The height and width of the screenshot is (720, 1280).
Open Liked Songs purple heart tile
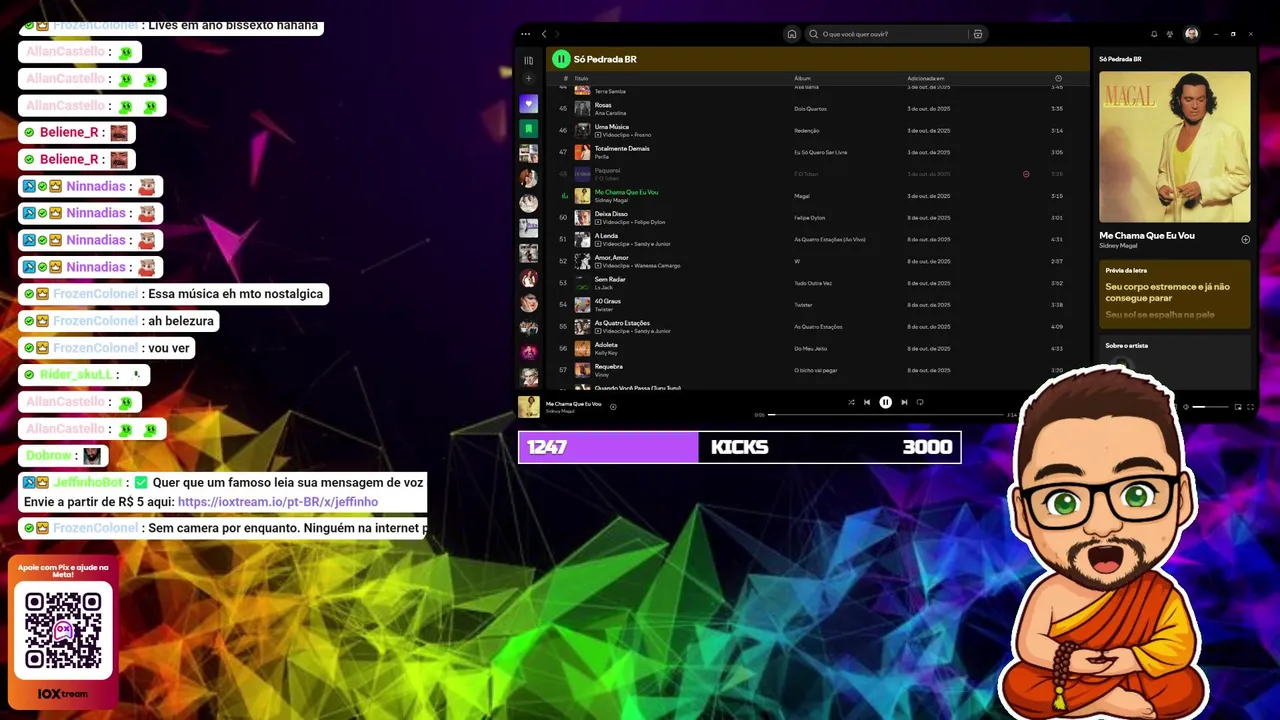click(529, 104)
